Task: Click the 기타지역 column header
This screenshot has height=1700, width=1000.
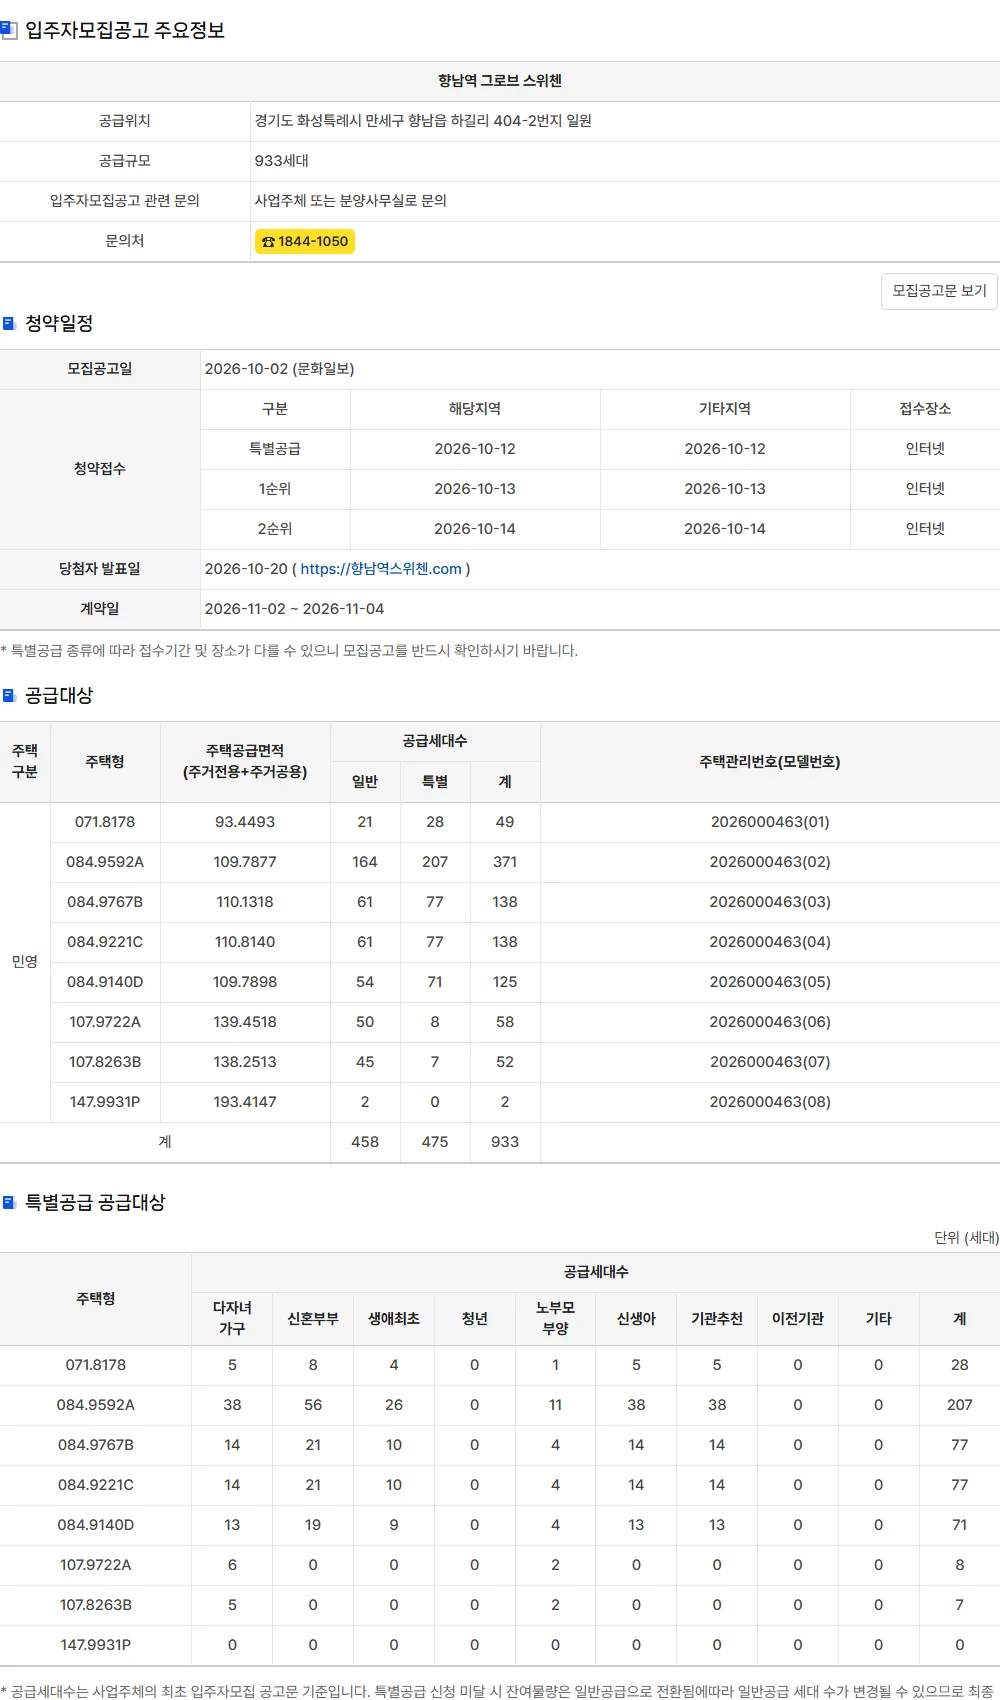Action: pyautogui.click(x=725, y=409)
